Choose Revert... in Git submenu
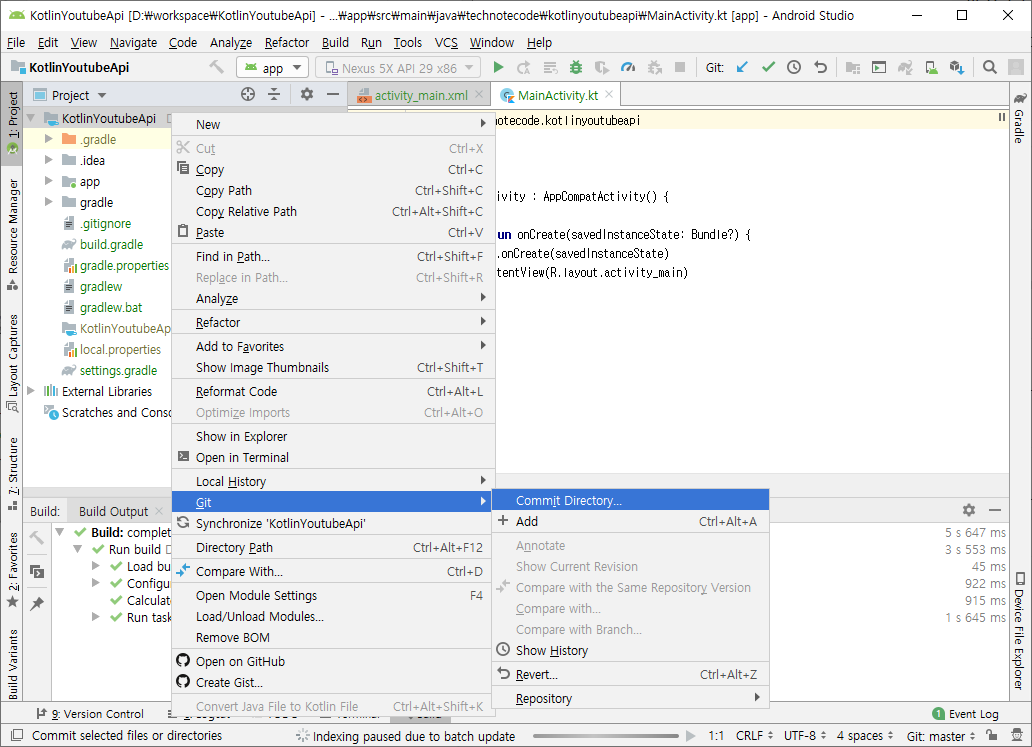Viewport: 1032px width, 747px height. click(x=631, y=675)
